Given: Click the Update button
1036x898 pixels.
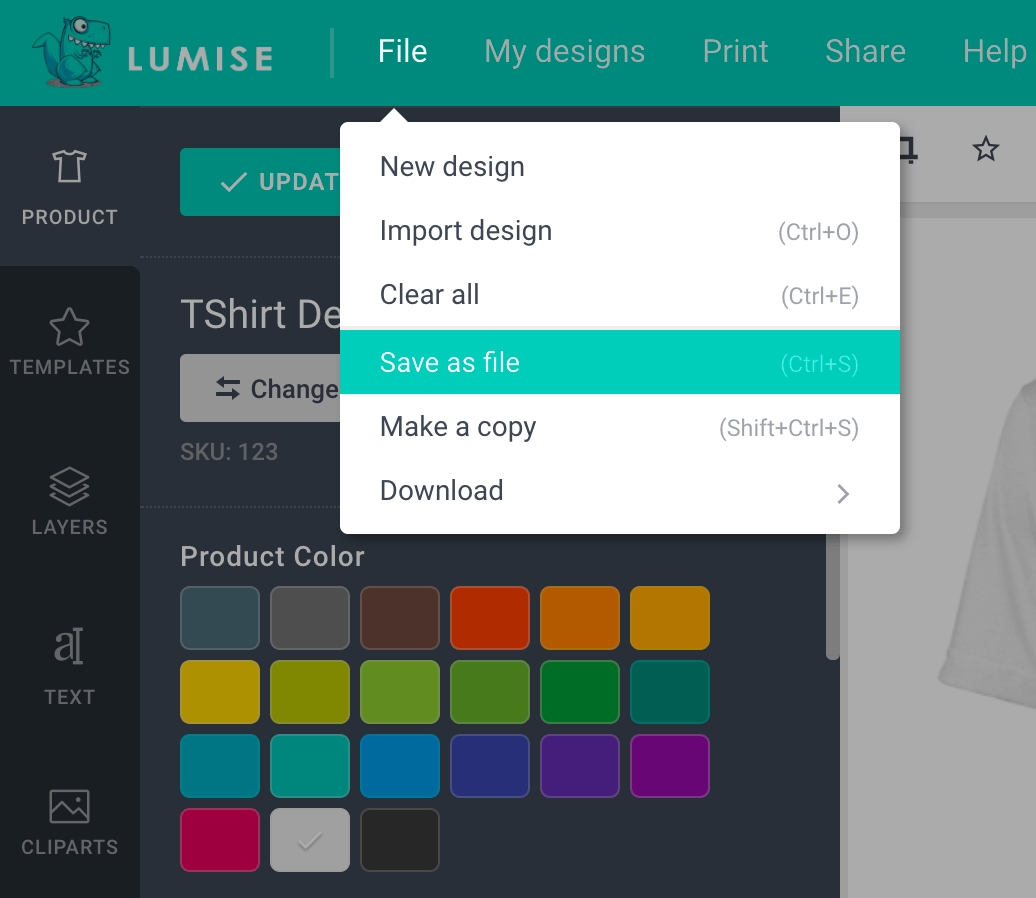Looking at the screenshot, I should point(262,182).
